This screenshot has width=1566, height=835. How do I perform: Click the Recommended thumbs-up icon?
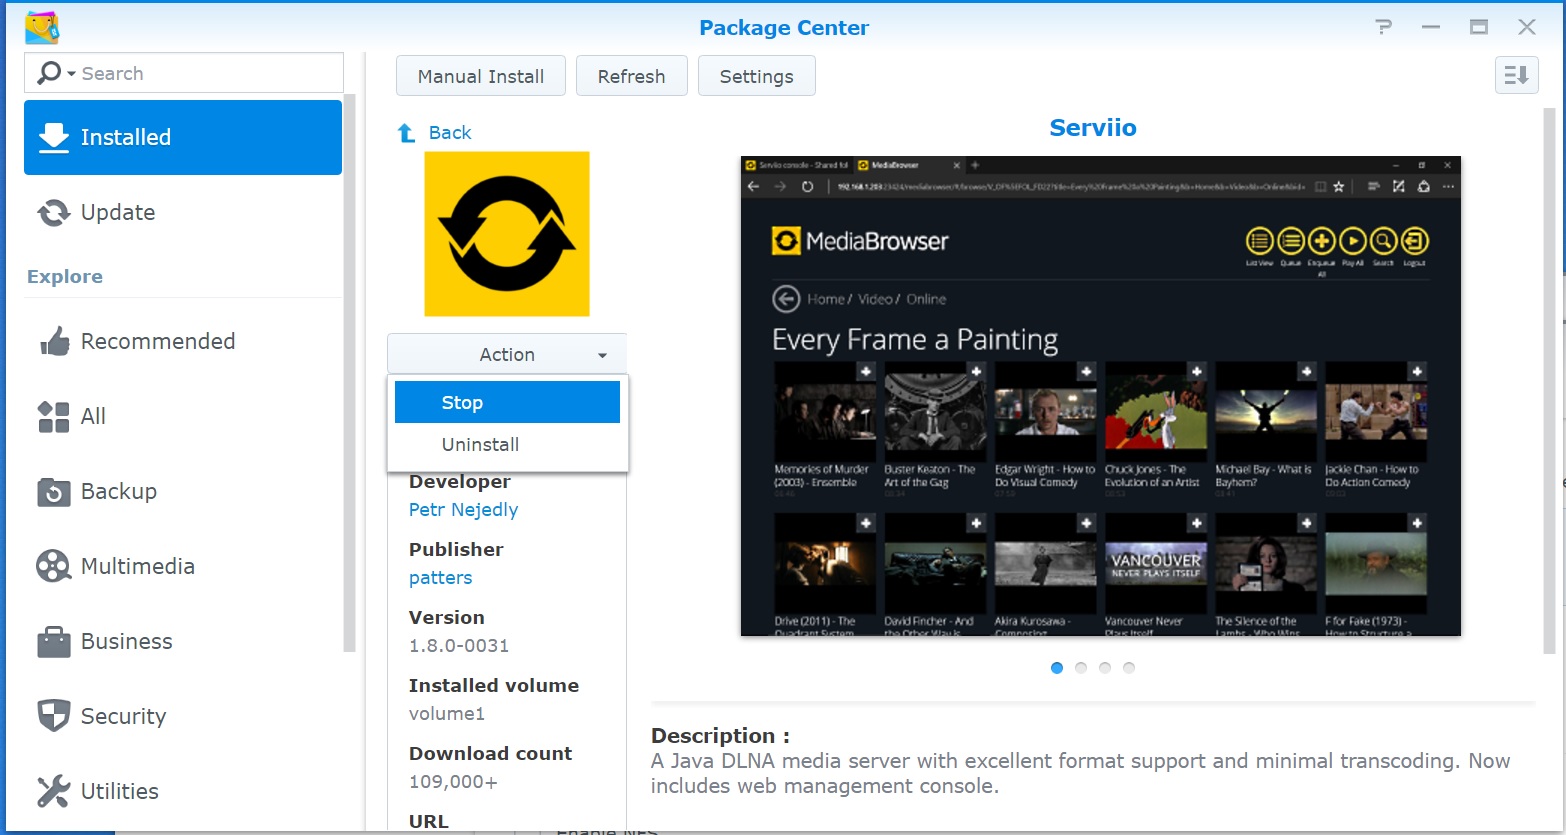coord(54,342)
